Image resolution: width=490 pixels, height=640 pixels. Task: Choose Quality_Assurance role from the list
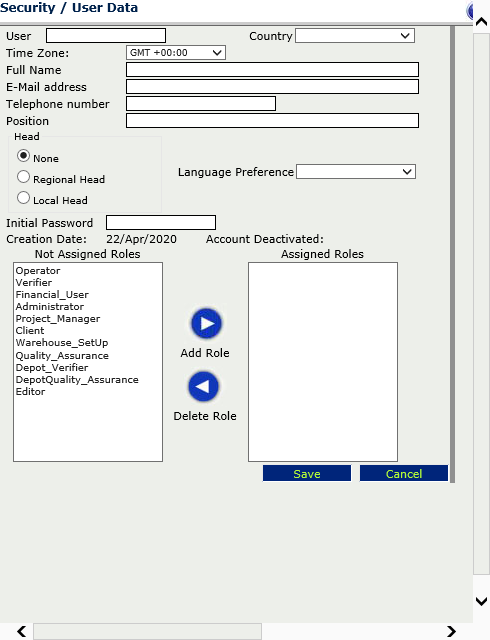(62, 356)
